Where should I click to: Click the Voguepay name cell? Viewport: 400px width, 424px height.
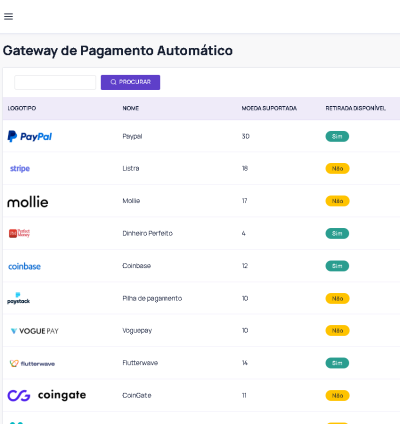coord(137,331)
